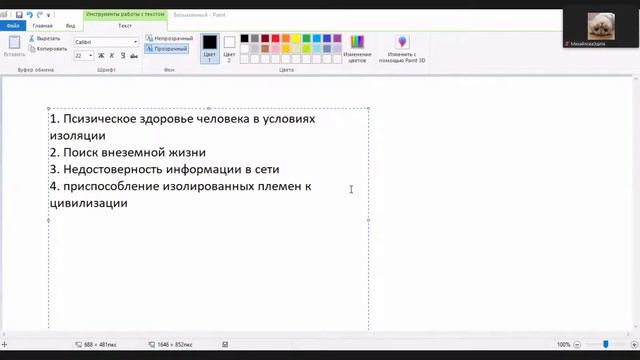The height and width of the screenshot is (360, 640).
Task: Click the zoom in plus button
Action: coord(634,345)
